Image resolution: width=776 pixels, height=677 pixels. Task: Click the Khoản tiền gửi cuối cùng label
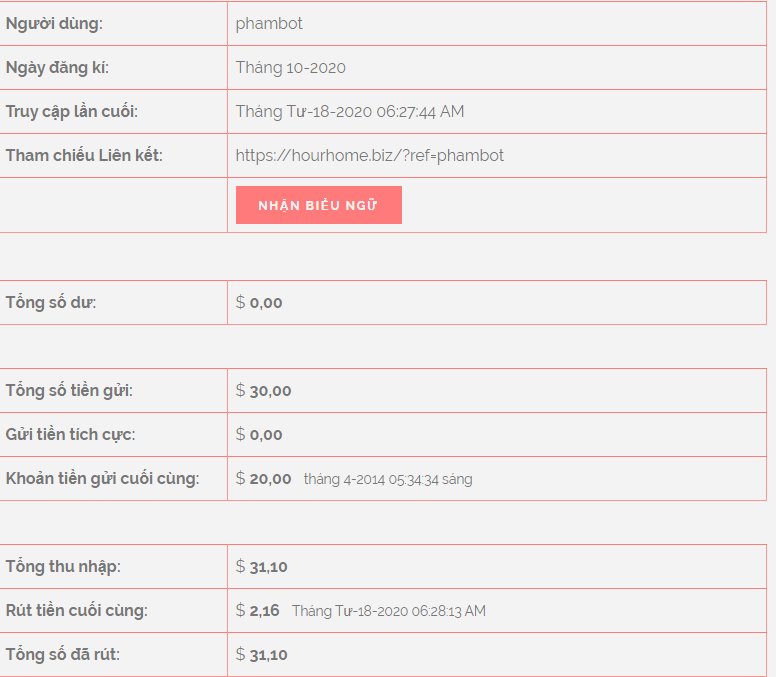click(x=102, y=478)
